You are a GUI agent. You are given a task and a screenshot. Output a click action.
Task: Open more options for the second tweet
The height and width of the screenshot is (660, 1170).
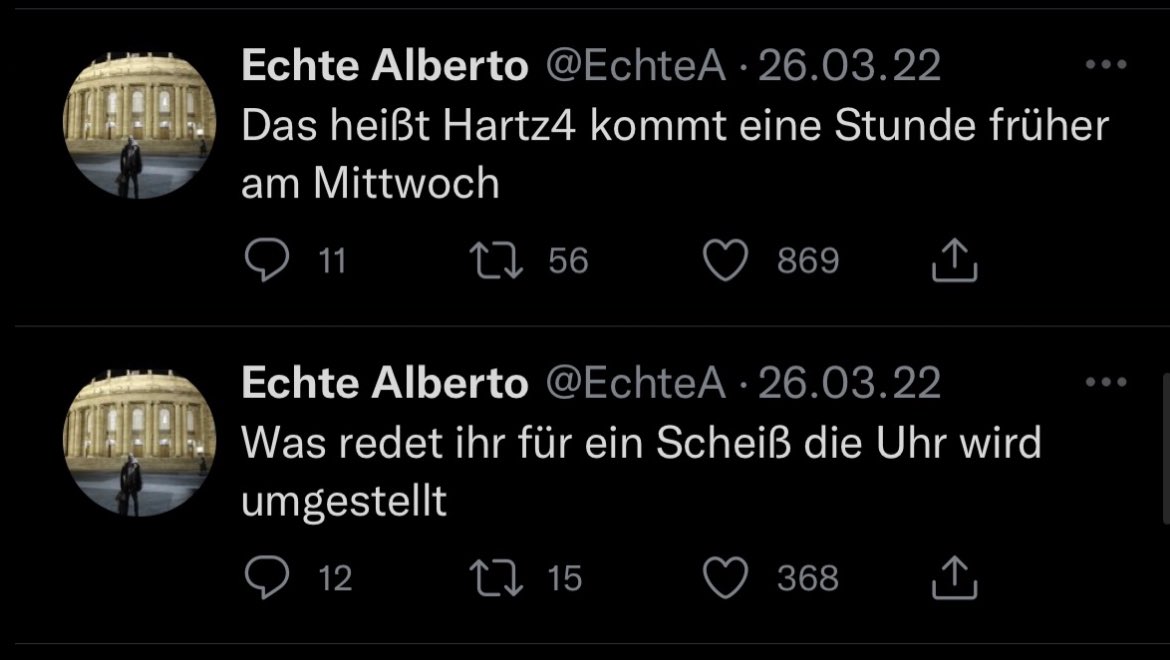pyautogui.click(x=1105, y=383)
